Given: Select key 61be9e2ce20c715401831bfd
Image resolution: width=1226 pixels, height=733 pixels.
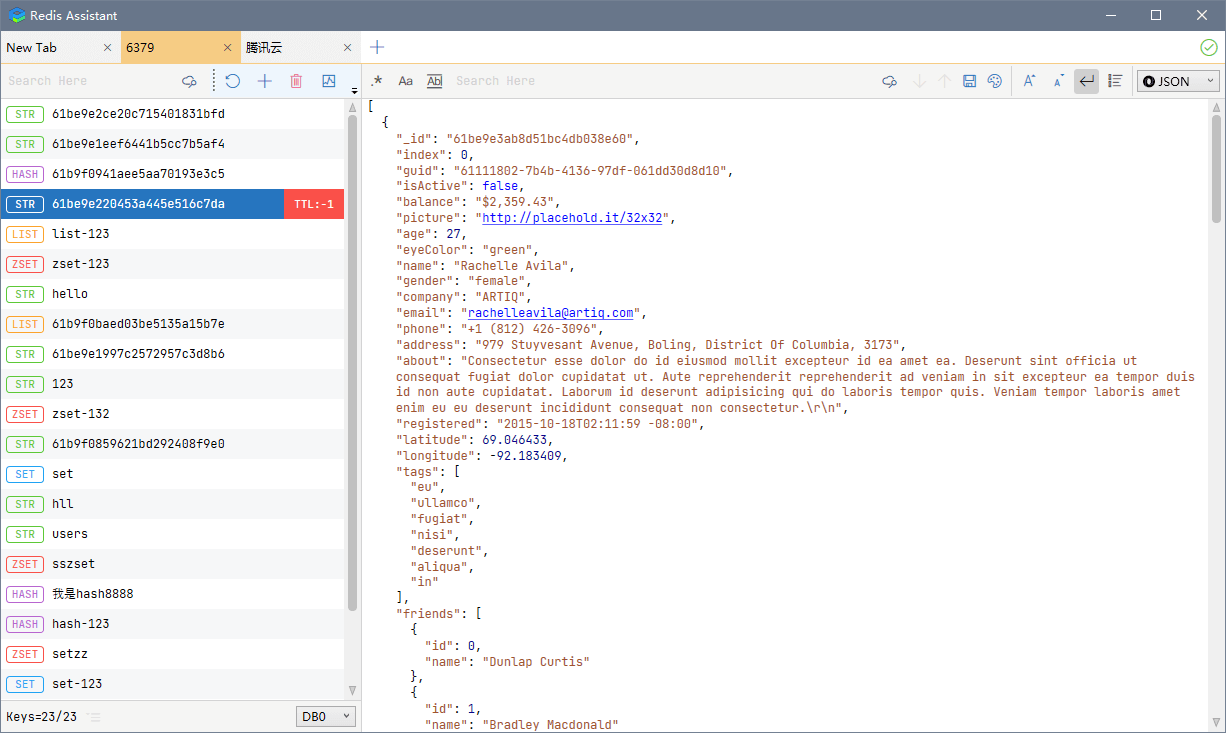Looking at the screenshot, I should [172, 114].
